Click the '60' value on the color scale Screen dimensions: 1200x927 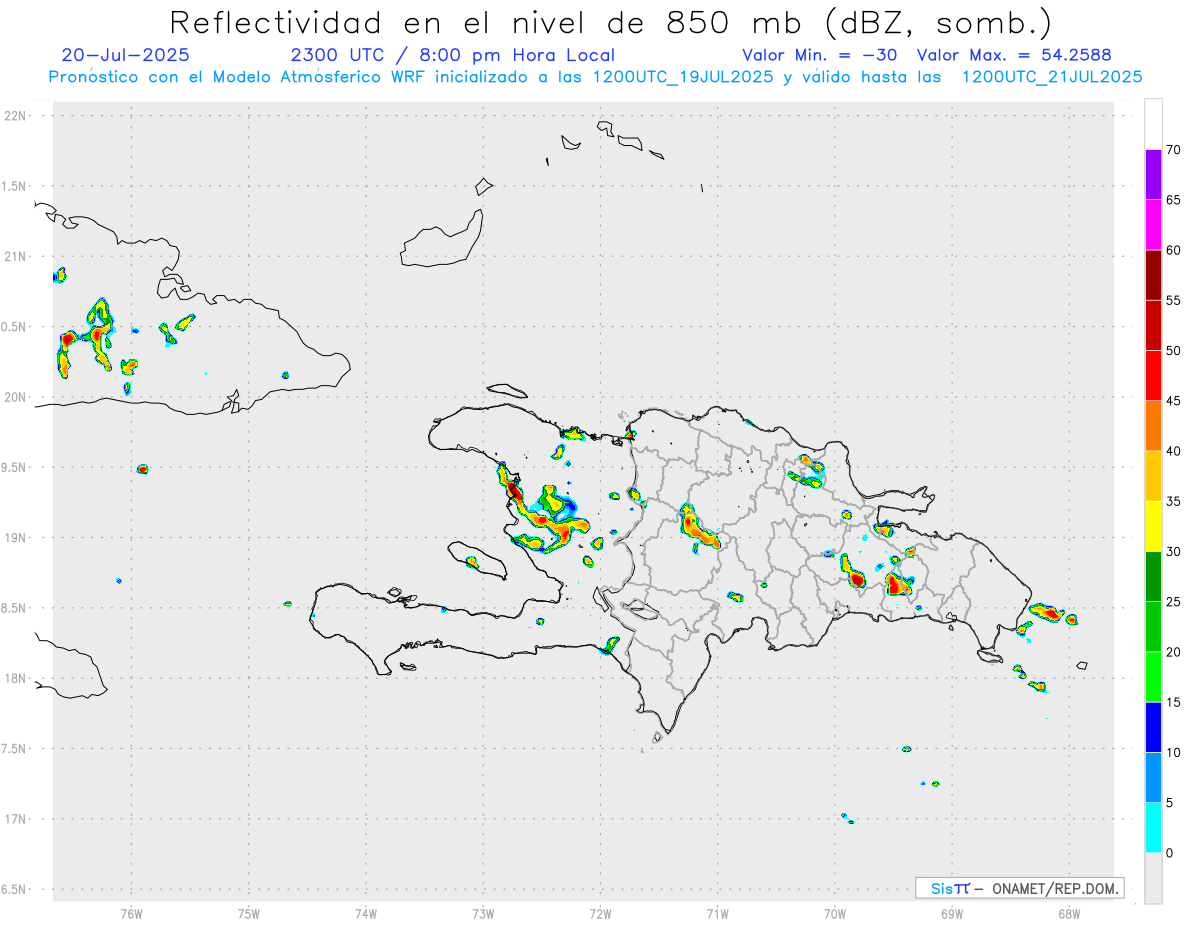tap(1173, 250)
